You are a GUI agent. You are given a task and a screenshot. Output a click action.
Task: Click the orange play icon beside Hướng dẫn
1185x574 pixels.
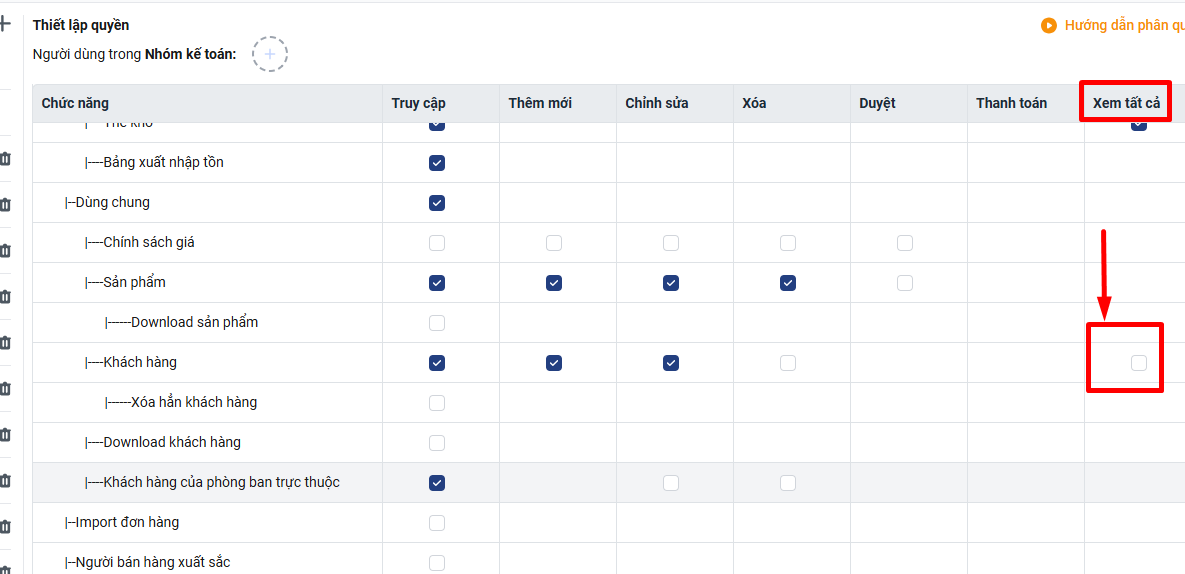[1049, 26]
